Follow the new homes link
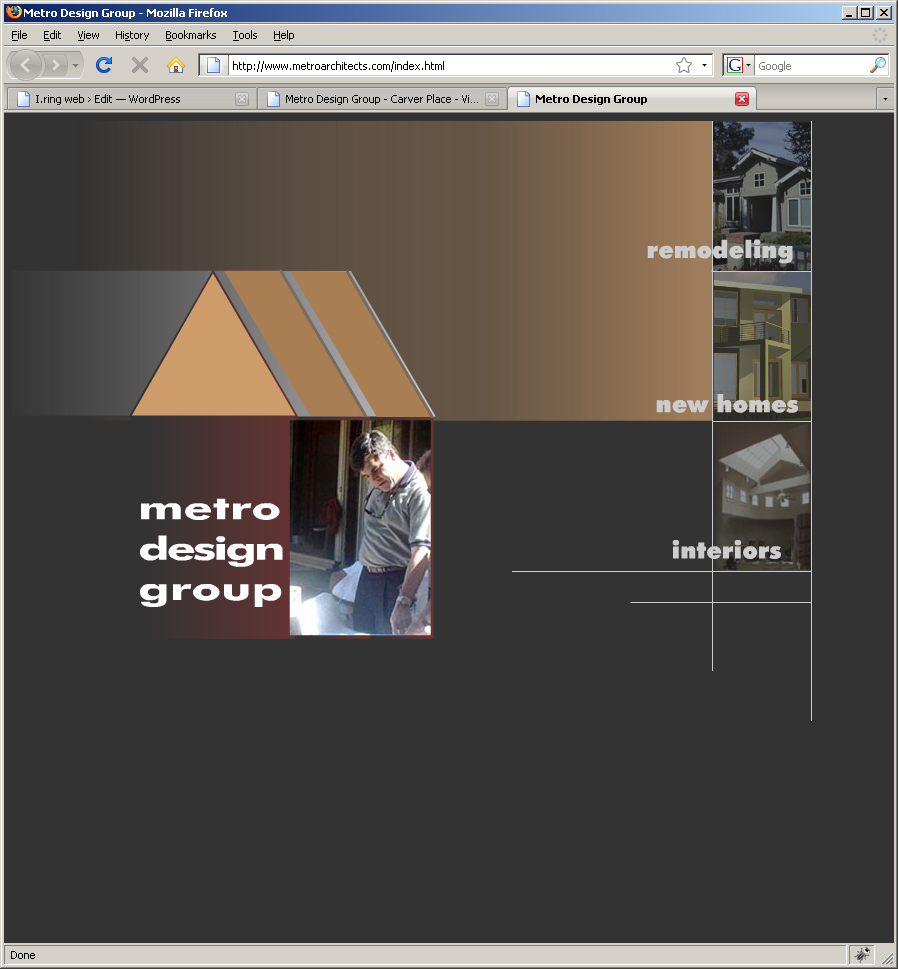The image size is (898, 969). pos(727,404)
